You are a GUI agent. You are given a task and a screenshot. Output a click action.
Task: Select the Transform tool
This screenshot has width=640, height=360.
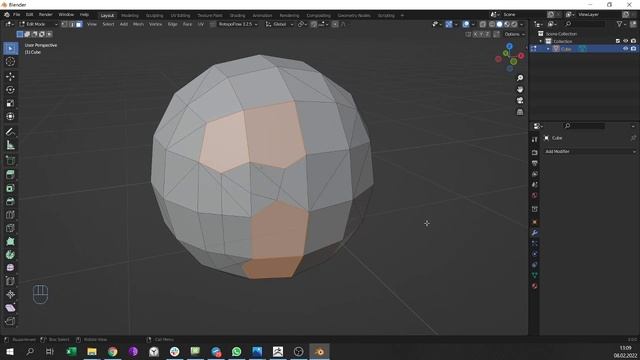(x=10, y=117)
